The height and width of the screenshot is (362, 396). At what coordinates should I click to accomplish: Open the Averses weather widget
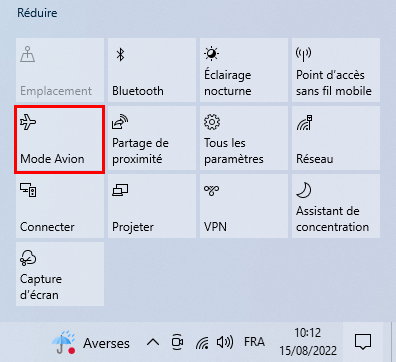90,342
